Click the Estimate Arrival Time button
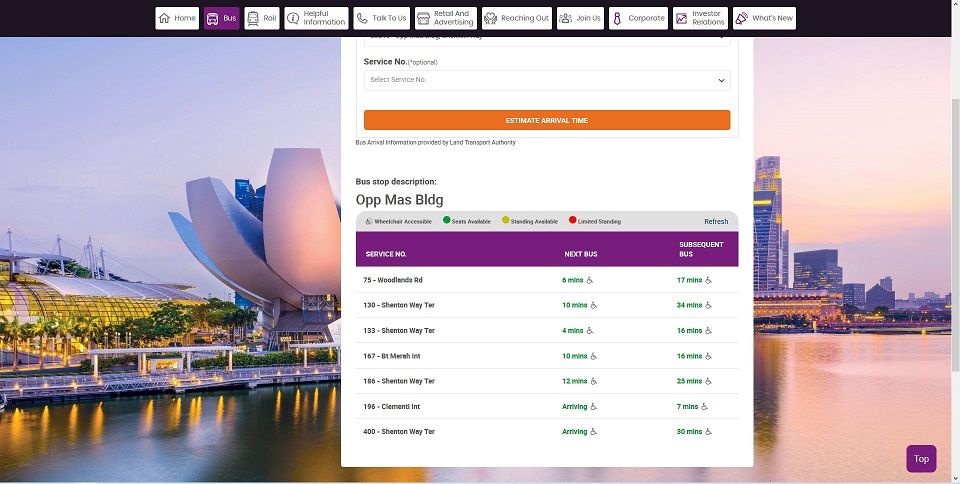This screenshot has height=484, width=960. point(547,120)
